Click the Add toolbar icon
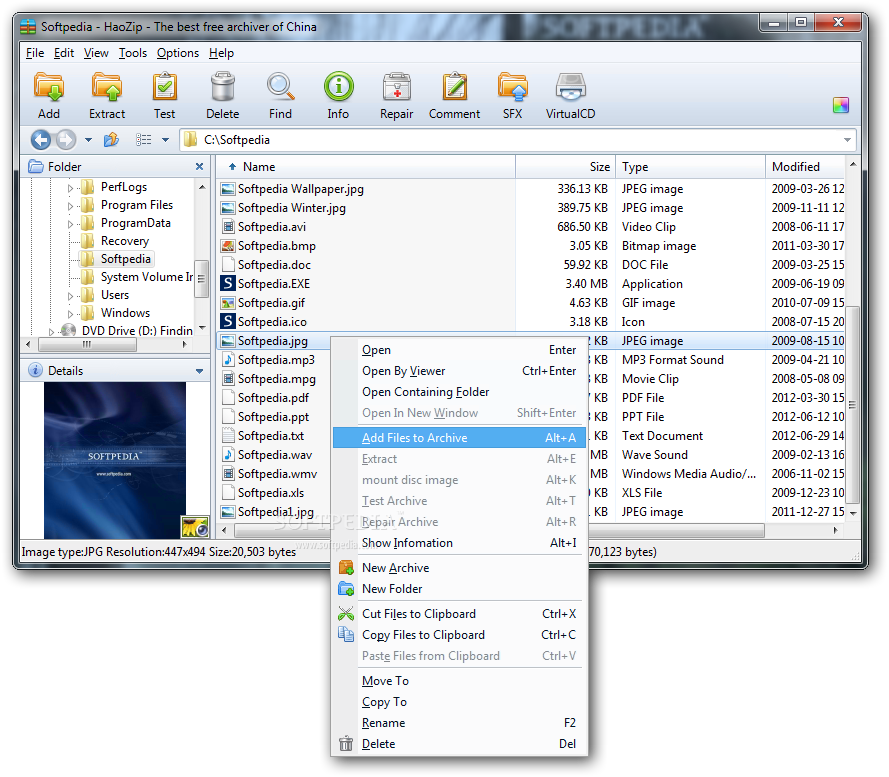 (x=49, y=87)
